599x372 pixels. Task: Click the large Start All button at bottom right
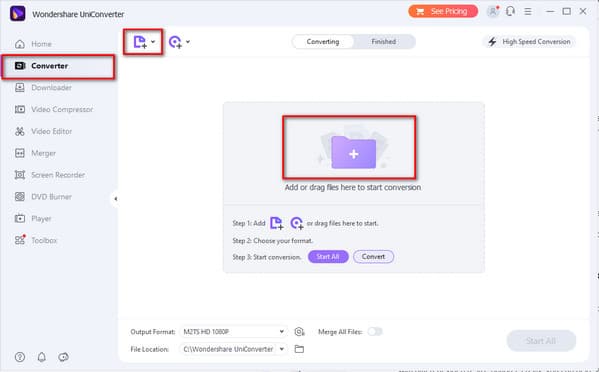pos(541,341)
